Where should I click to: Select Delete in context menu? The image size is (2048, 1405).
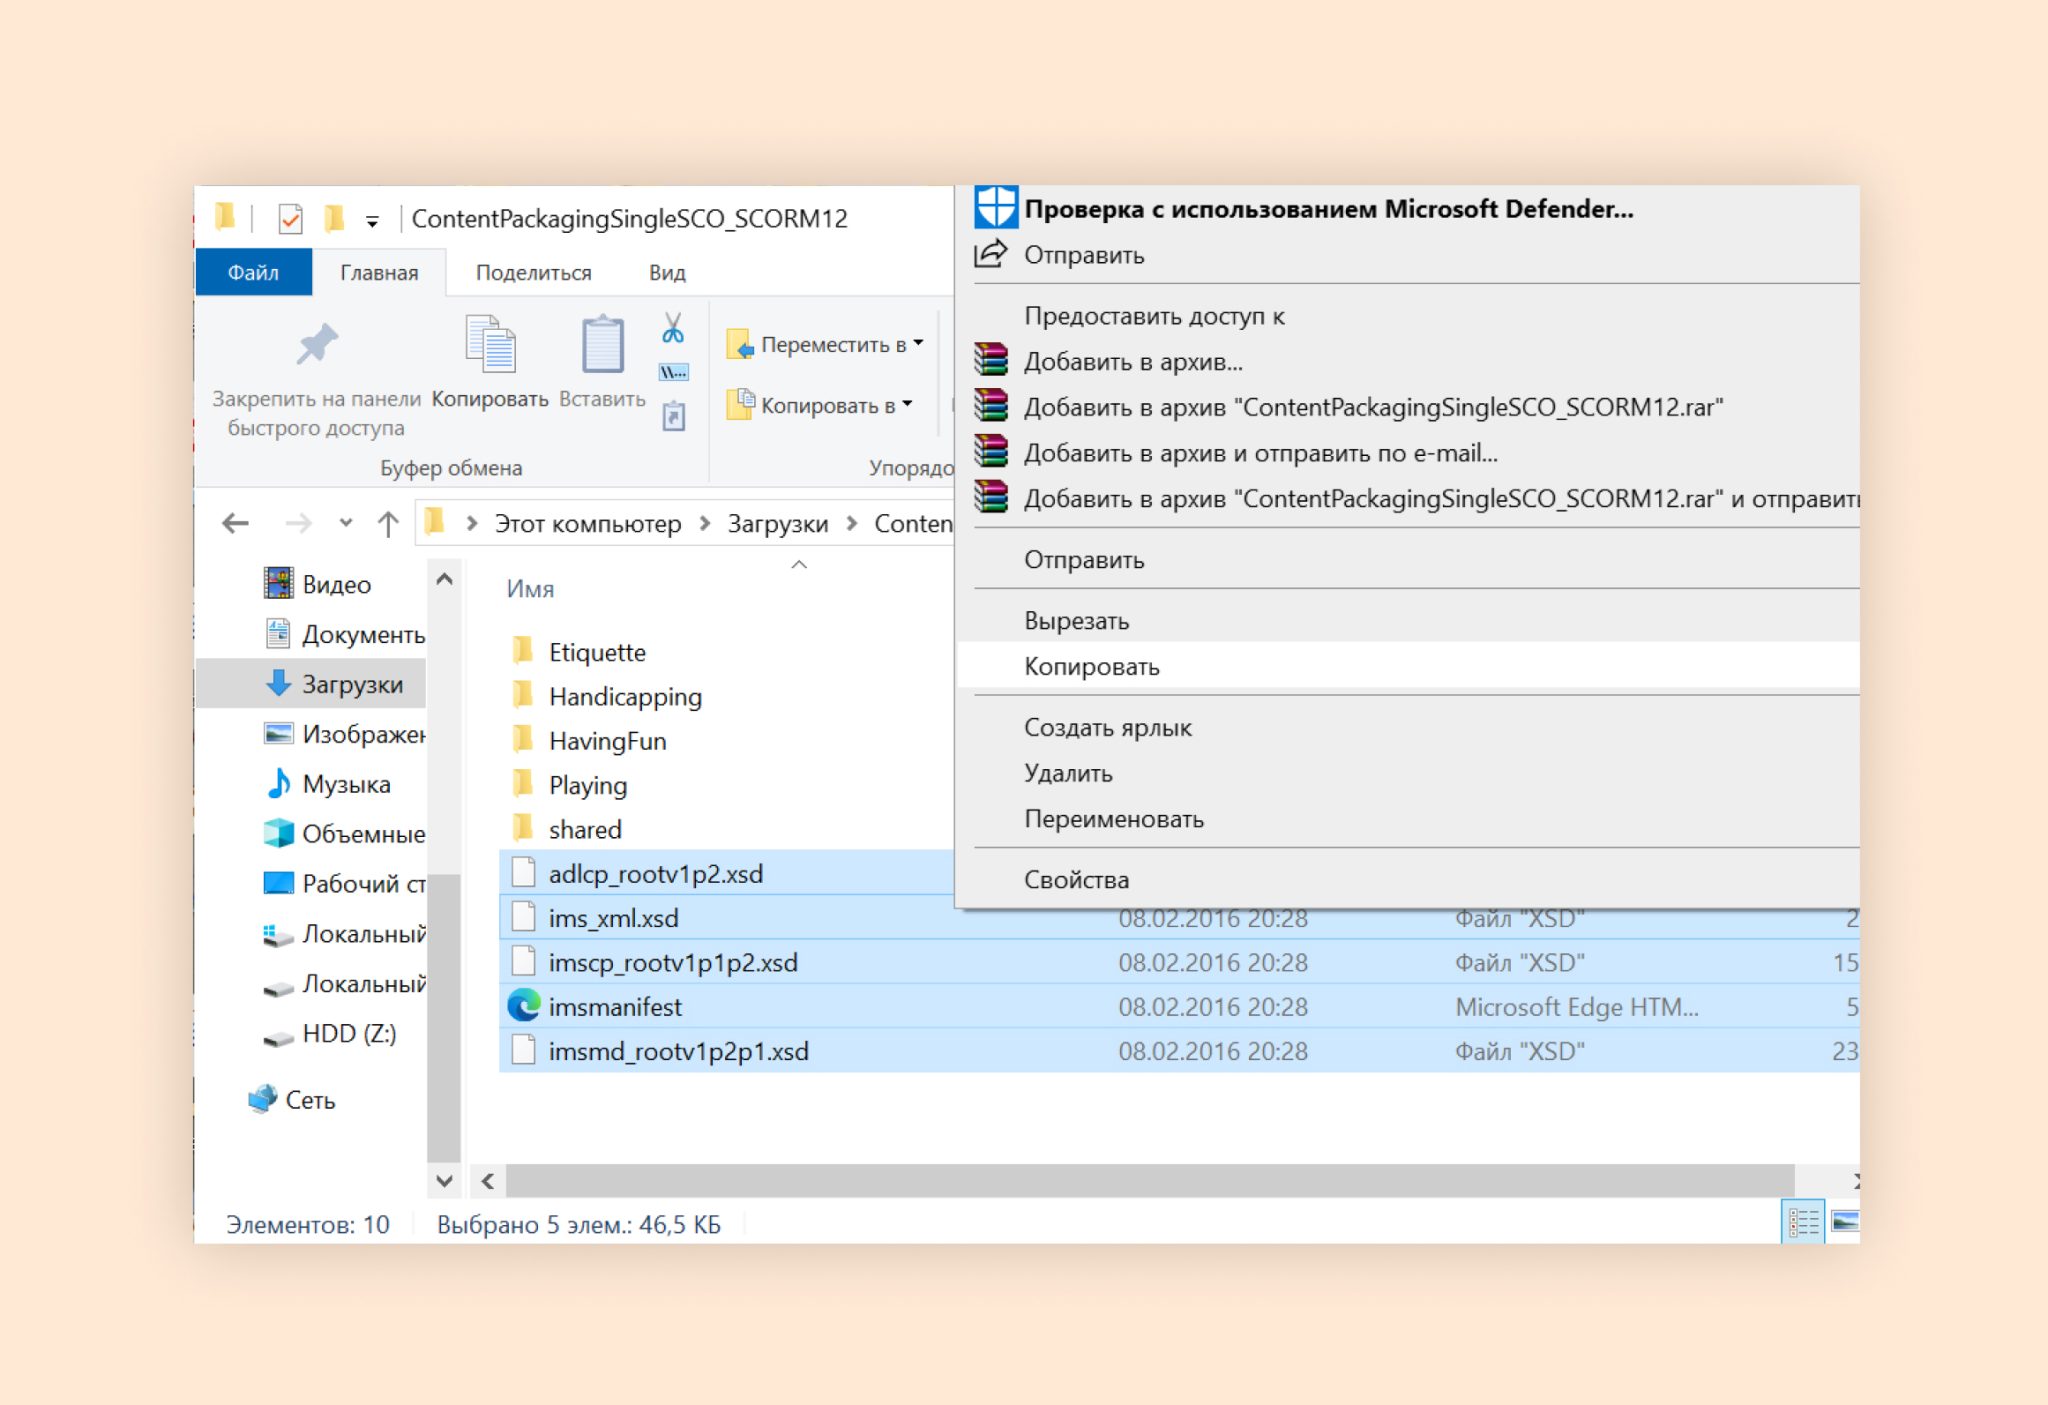[1067, 773]
